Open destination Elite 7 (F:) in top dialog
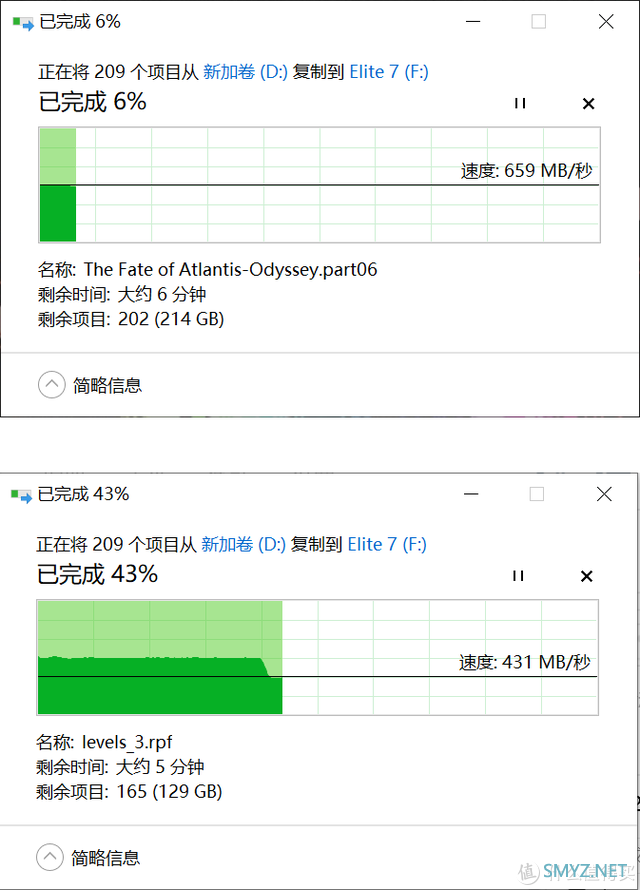Screen dimensions: 640x890 (389, 72)
